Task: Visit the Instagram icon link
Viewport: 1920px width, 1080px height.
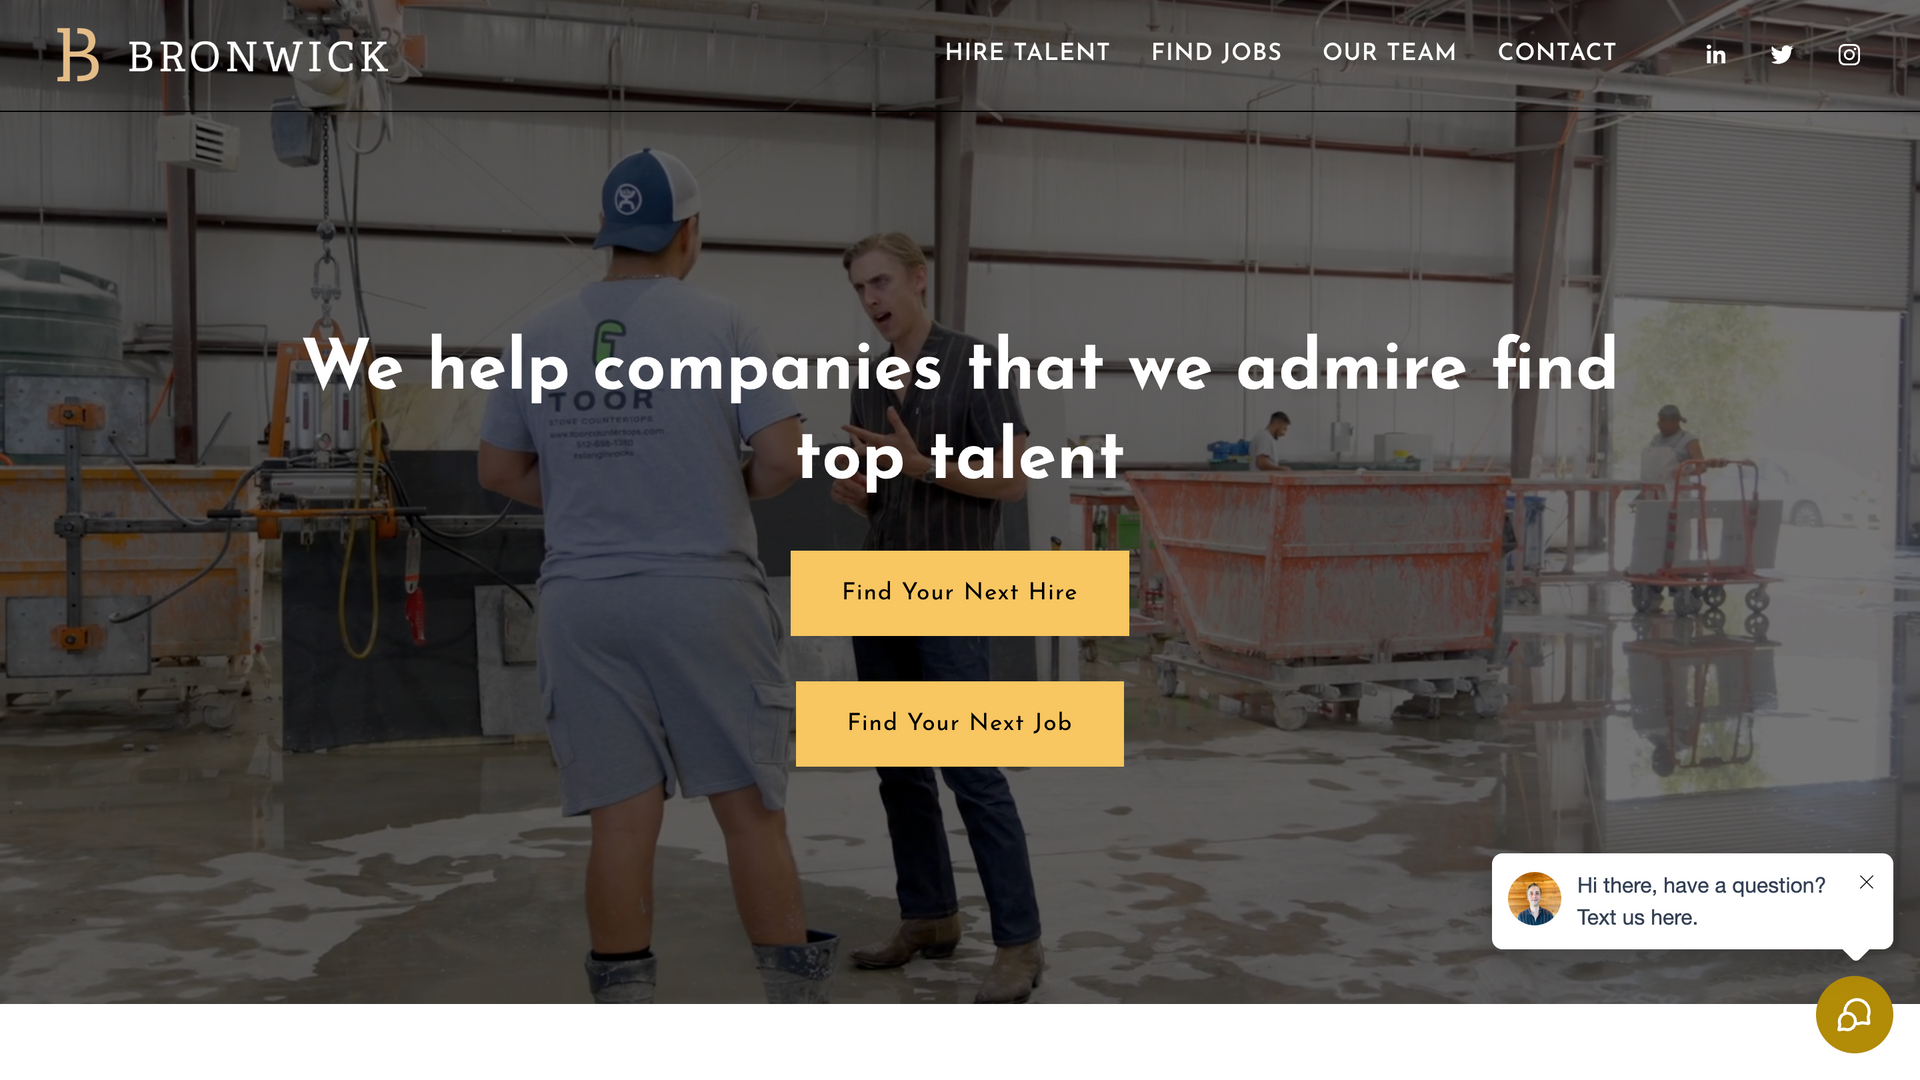Action: pos(1849,55)
